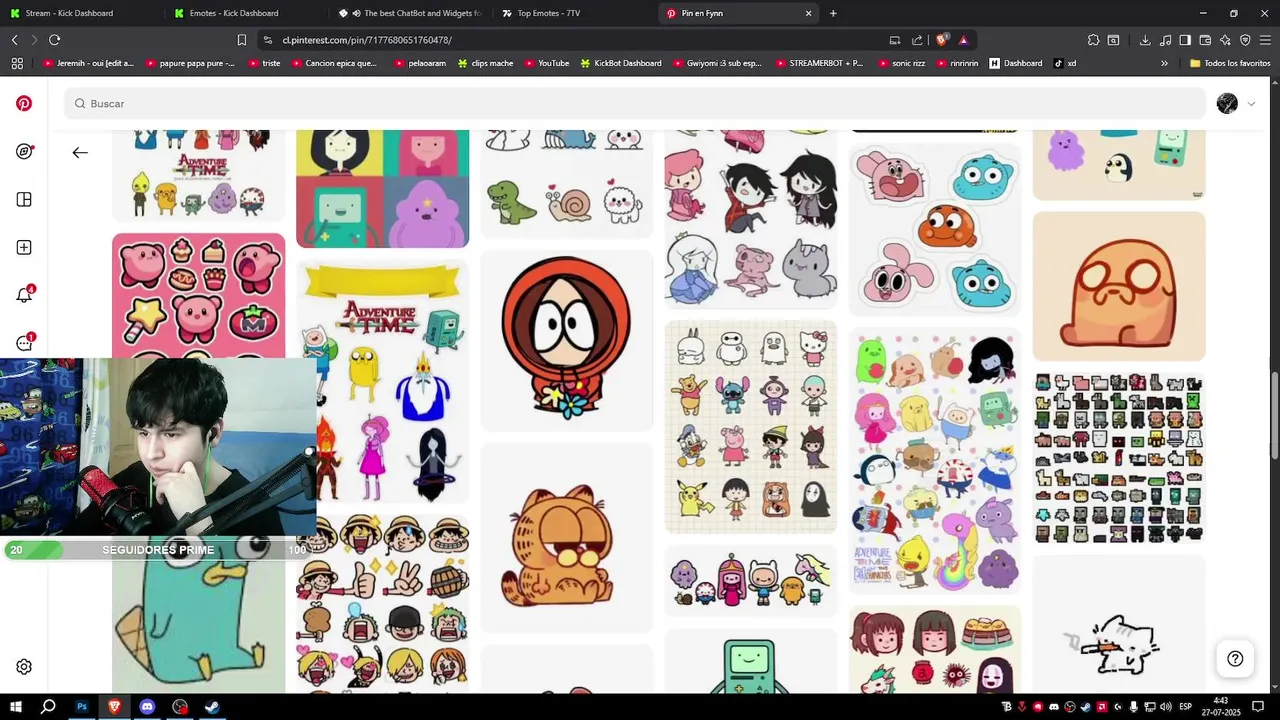Viewport: 1280px width, 720px height.
Task: Bookmark this page with bookmark icon
Action: (x=241, y=40)
